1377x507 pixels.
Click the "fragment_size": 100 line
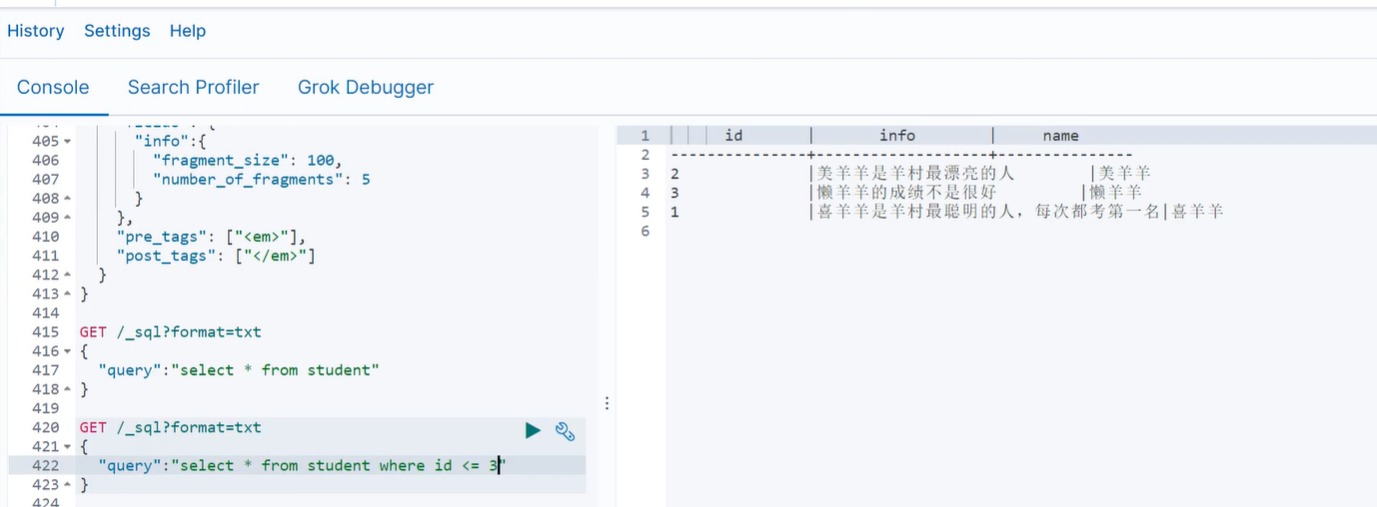pyautogui.click(x=247, y=161)
